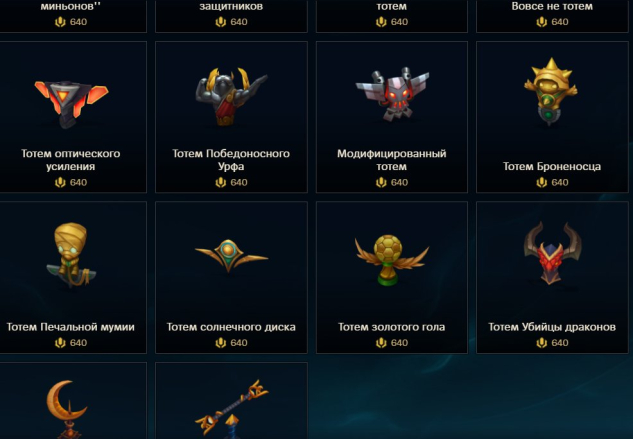Open the golden Тотем Броненосца icon
The height and width of the screenshot is (439, 633).
(551, 92)
